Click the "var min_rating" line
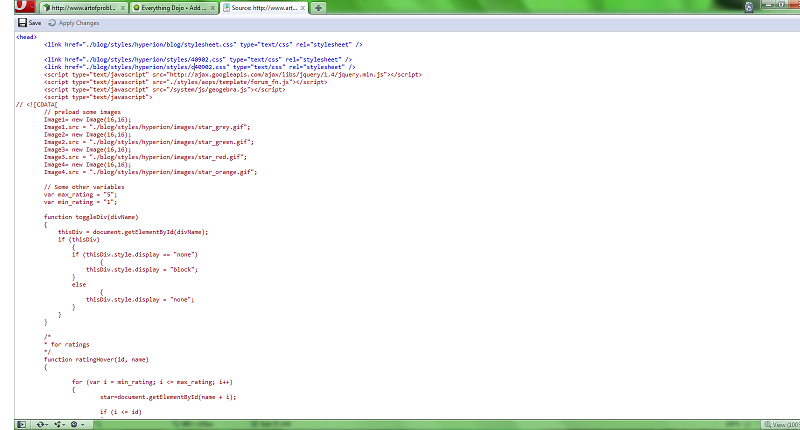This screenshot has width=800, height=430. pos(81,202)
